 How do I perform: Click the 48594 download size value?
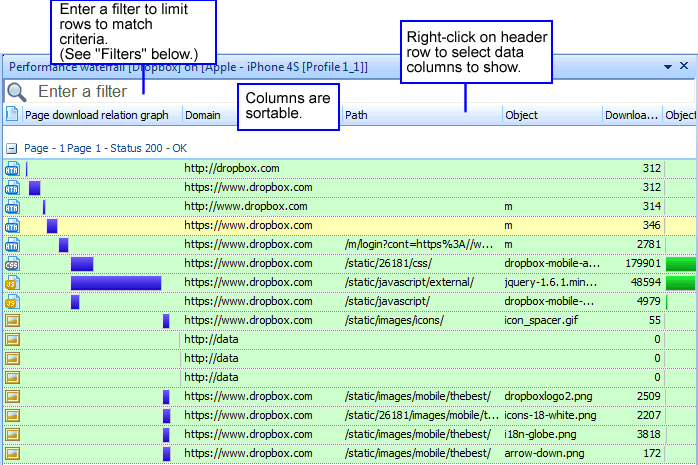coord(645,282)
